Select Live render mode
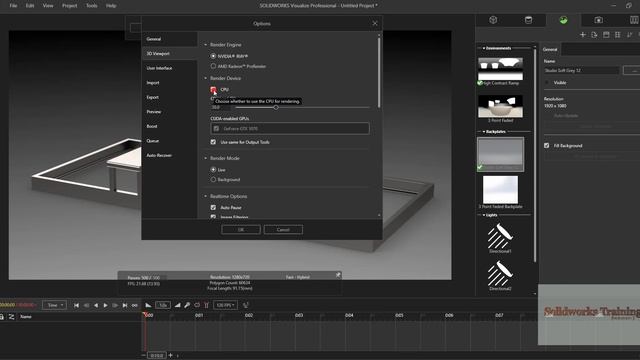Viewport: 640px width, 360px height. [x=213, y=169]
